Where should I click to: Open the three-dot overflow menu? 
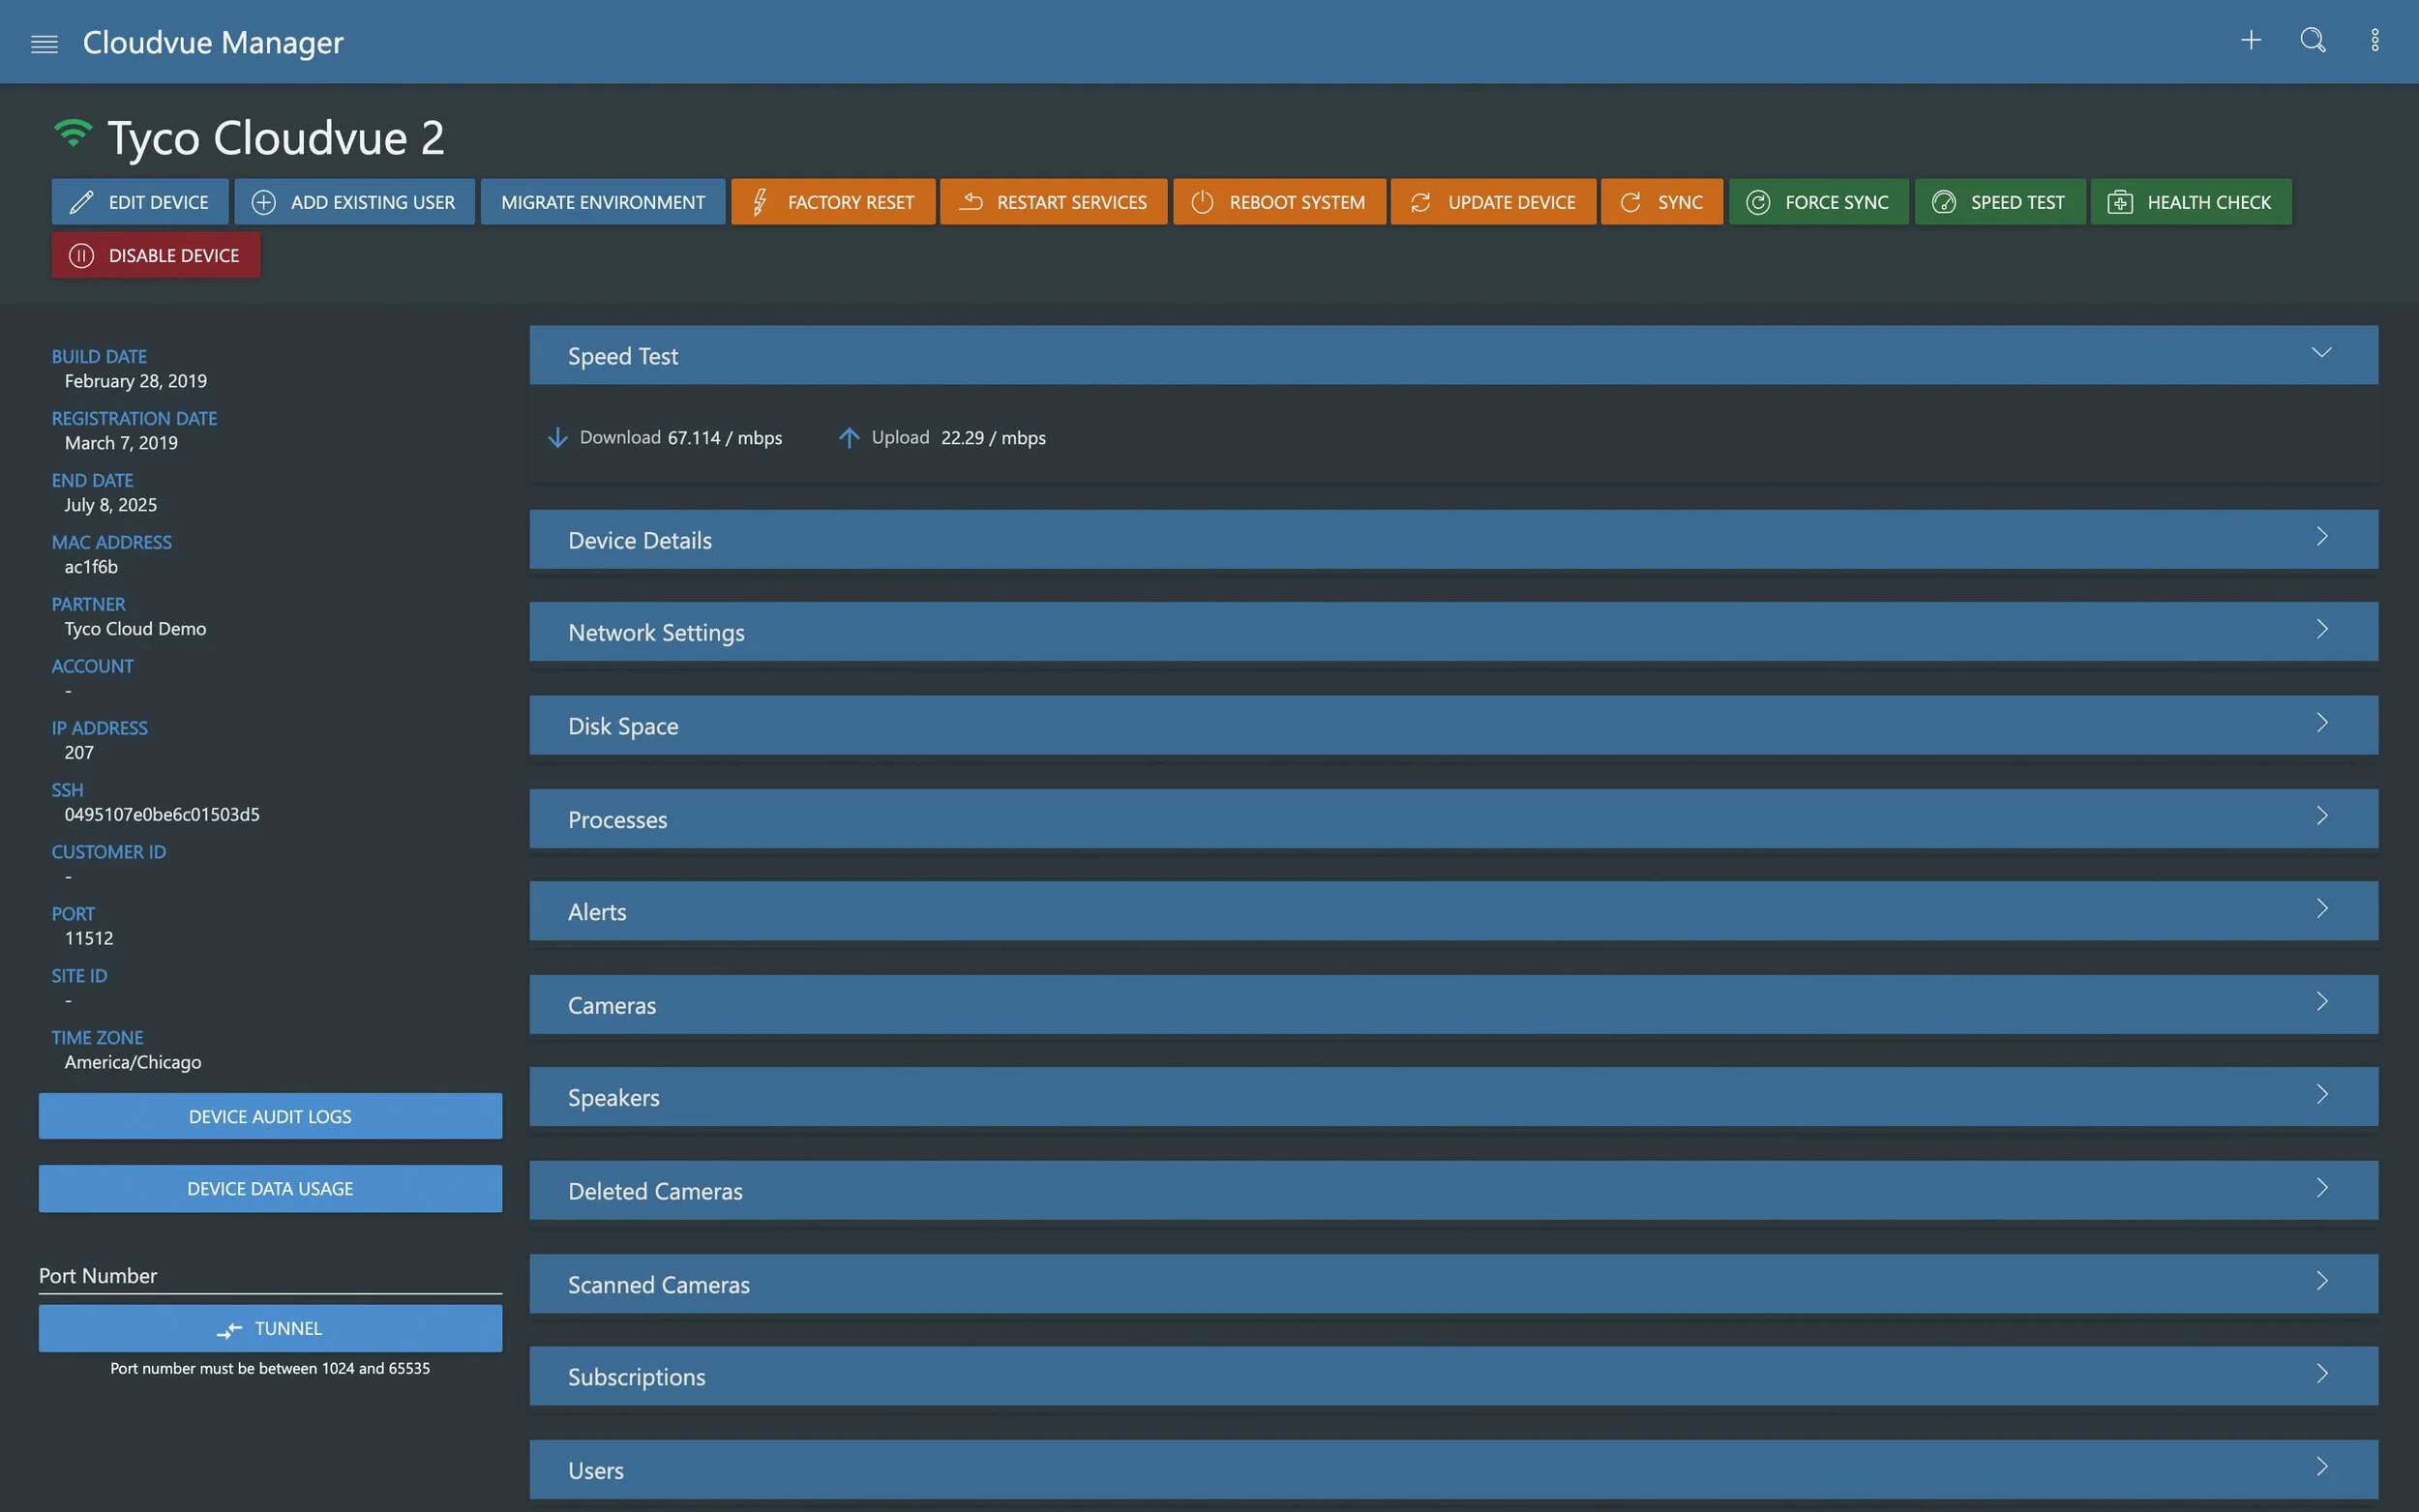(x=2375, y=40)
